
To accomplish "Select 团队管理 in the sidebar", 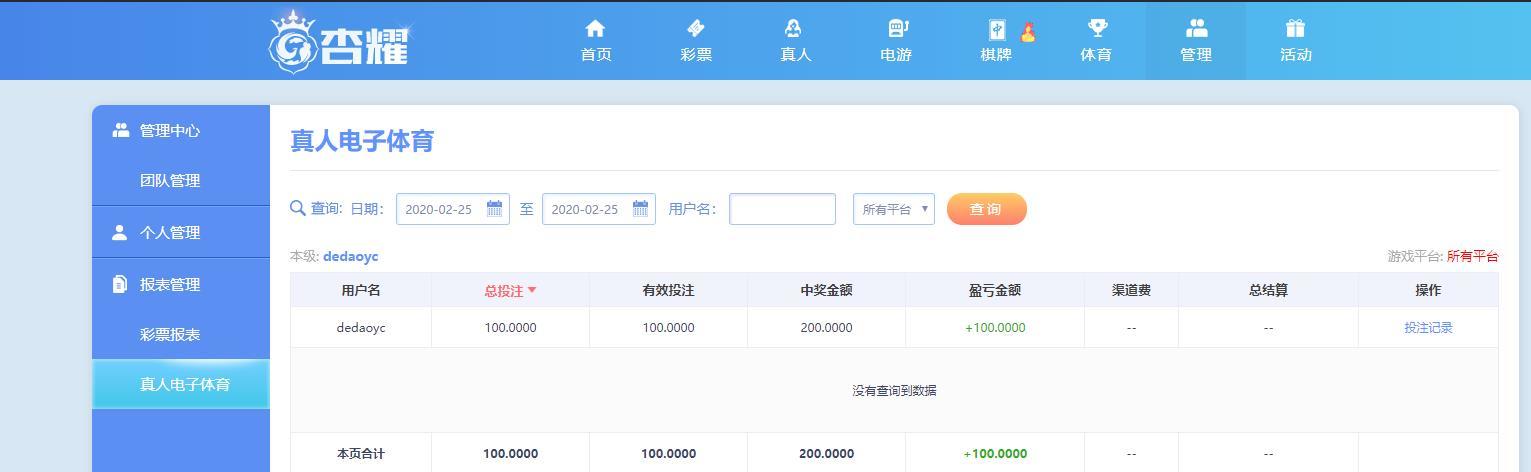I will (170, 180).
